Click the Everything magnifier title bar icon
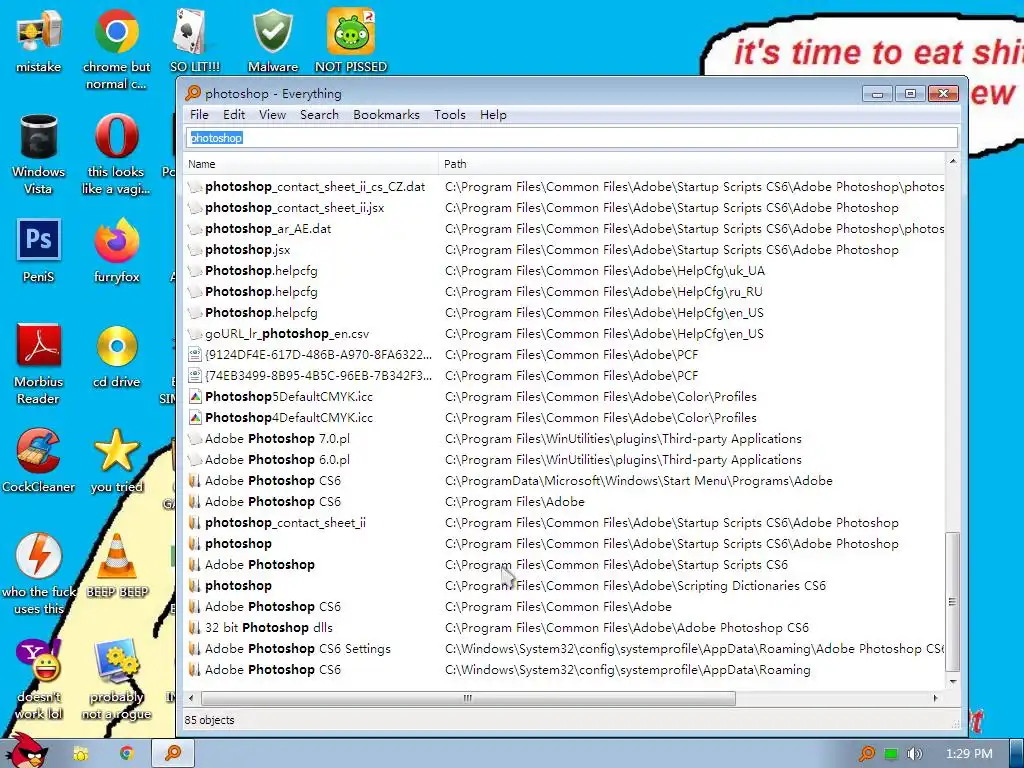The width and height of the screenshot is (1024, 768). click(193, 93)
